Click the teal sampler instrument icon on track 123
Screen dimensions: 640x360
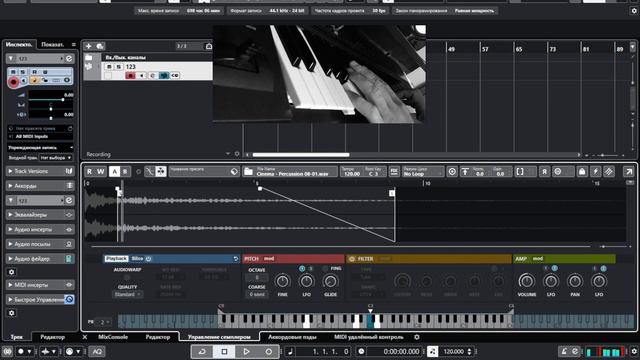tap(164, 76)
